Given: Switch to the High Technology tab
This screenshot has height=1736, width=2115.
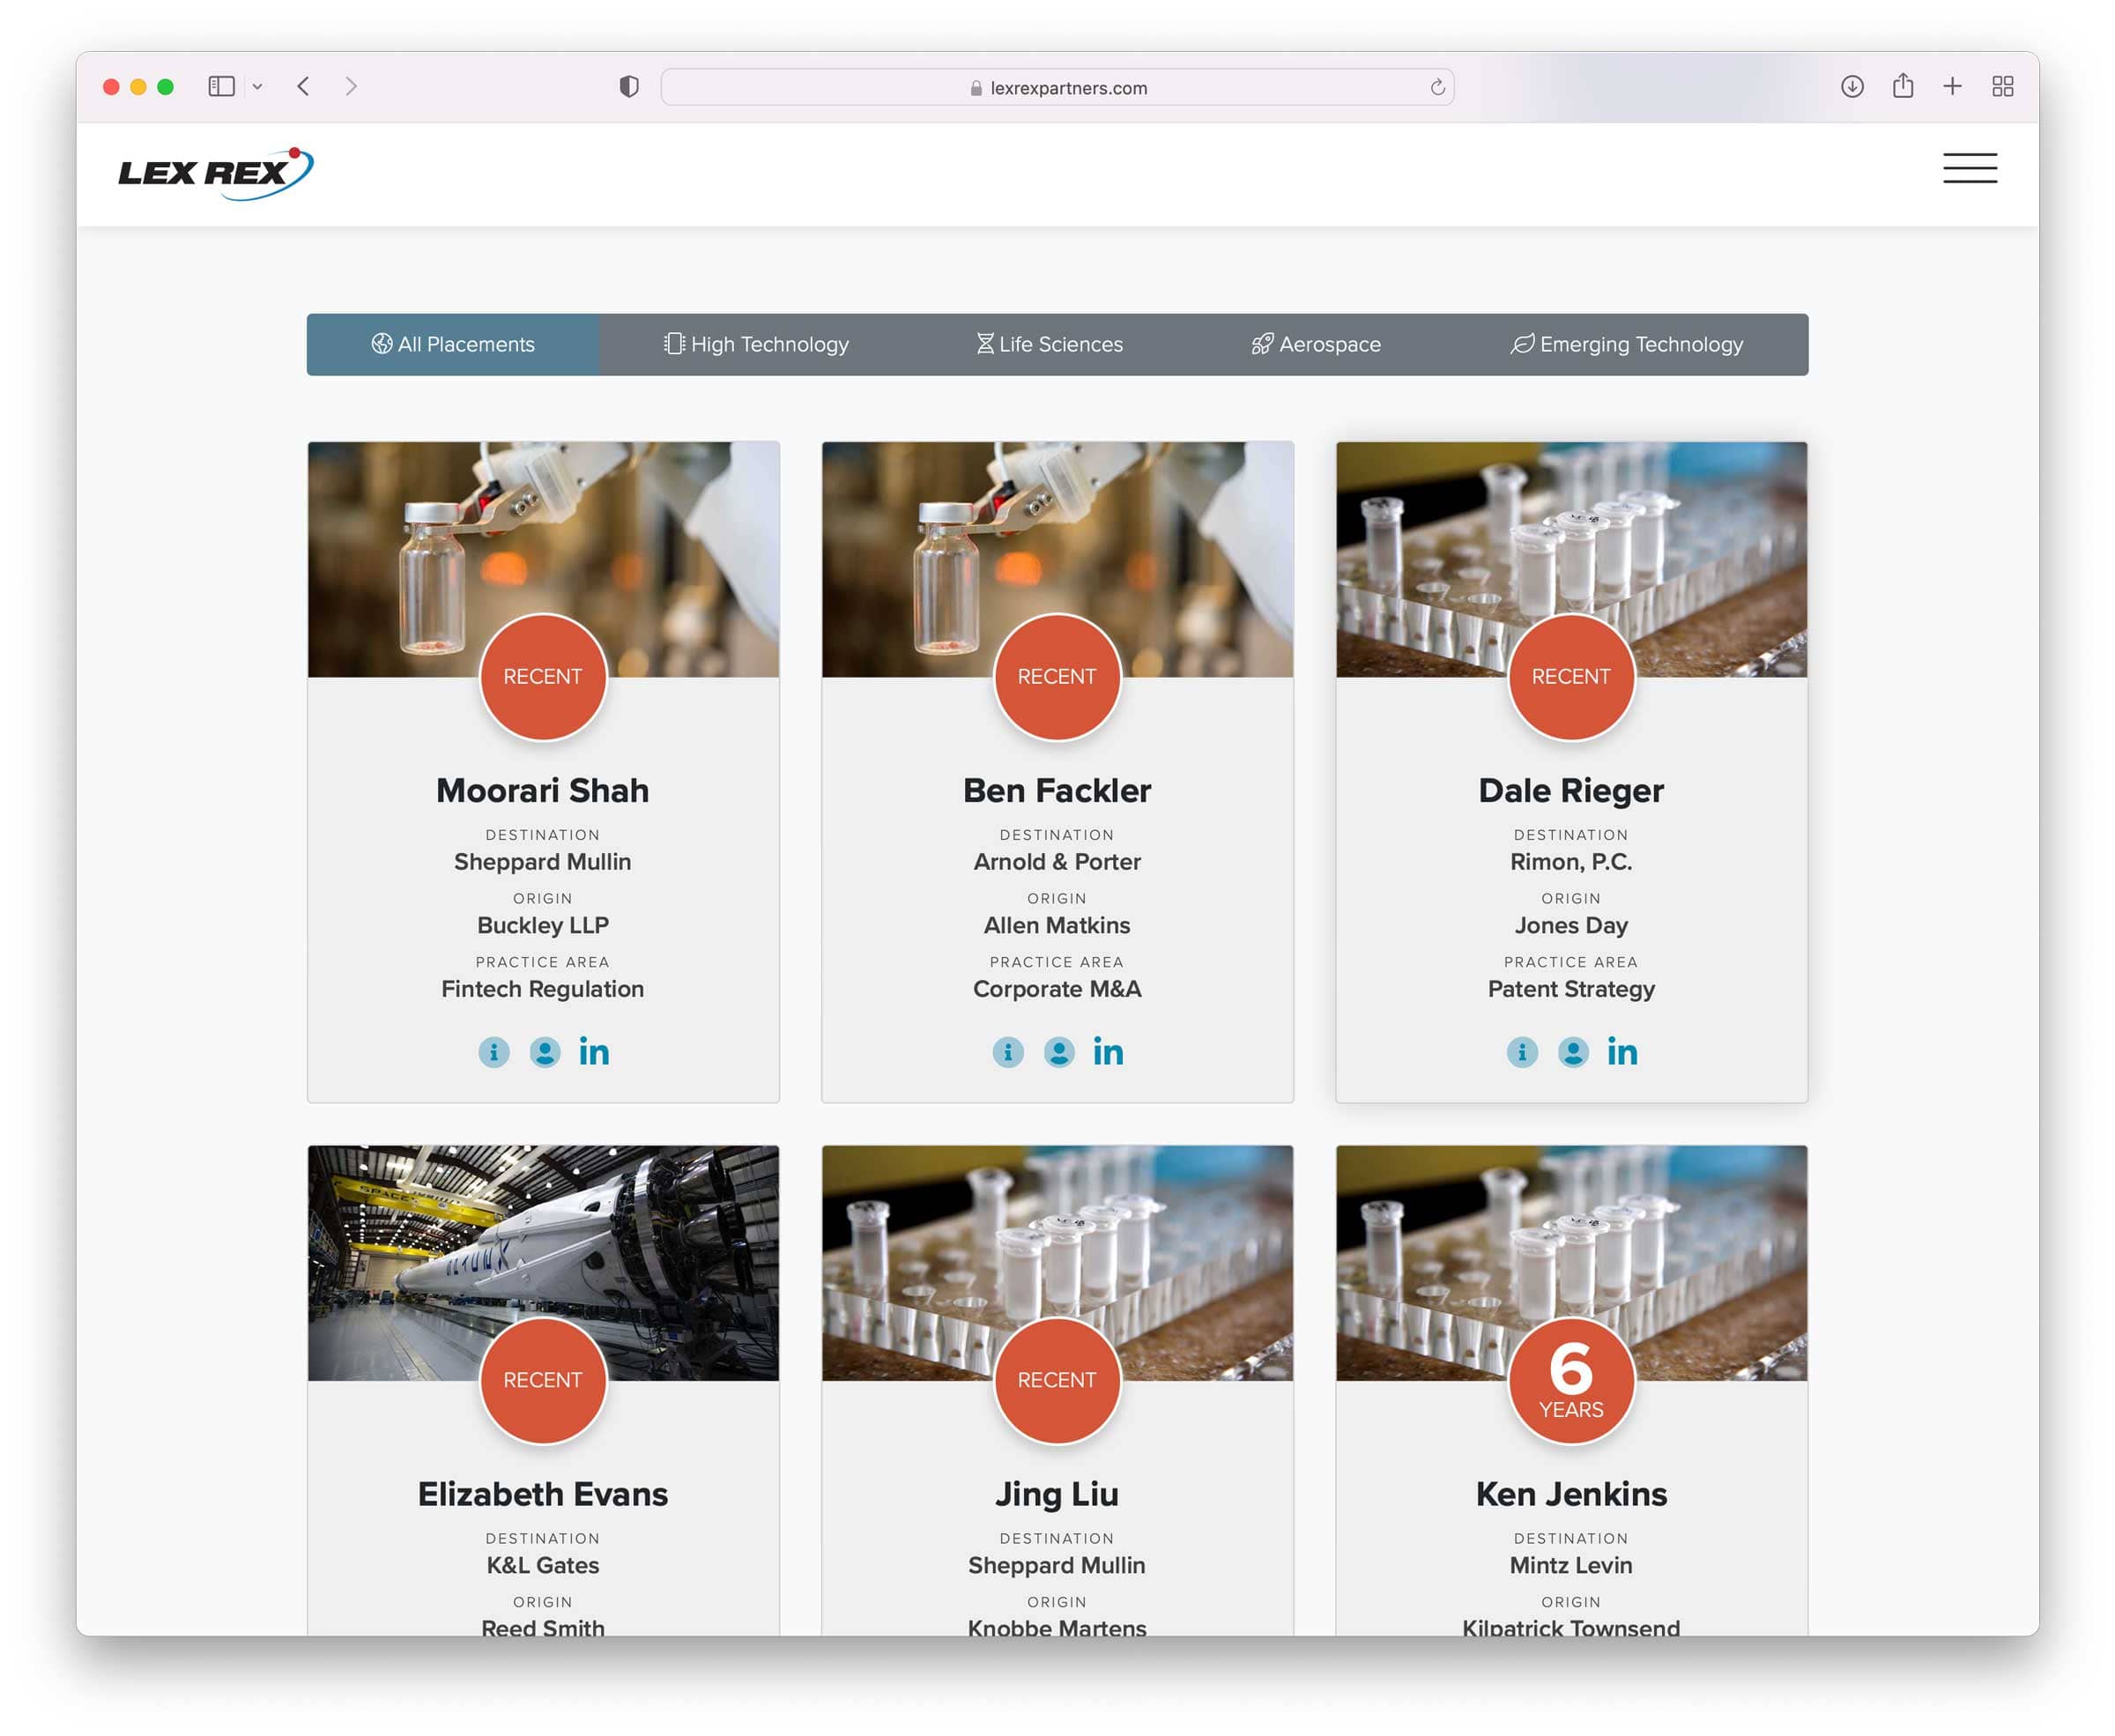Looking at the screenshot, I should click(756, 344).
